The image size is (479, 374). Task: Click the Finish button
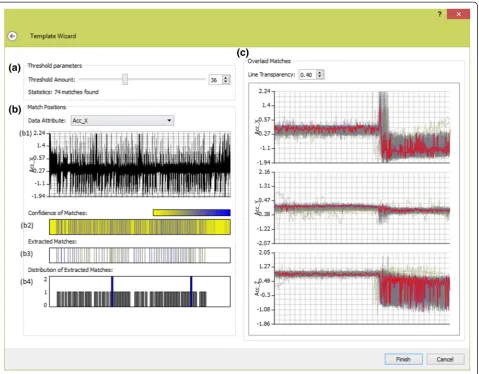tap(403, 359)
